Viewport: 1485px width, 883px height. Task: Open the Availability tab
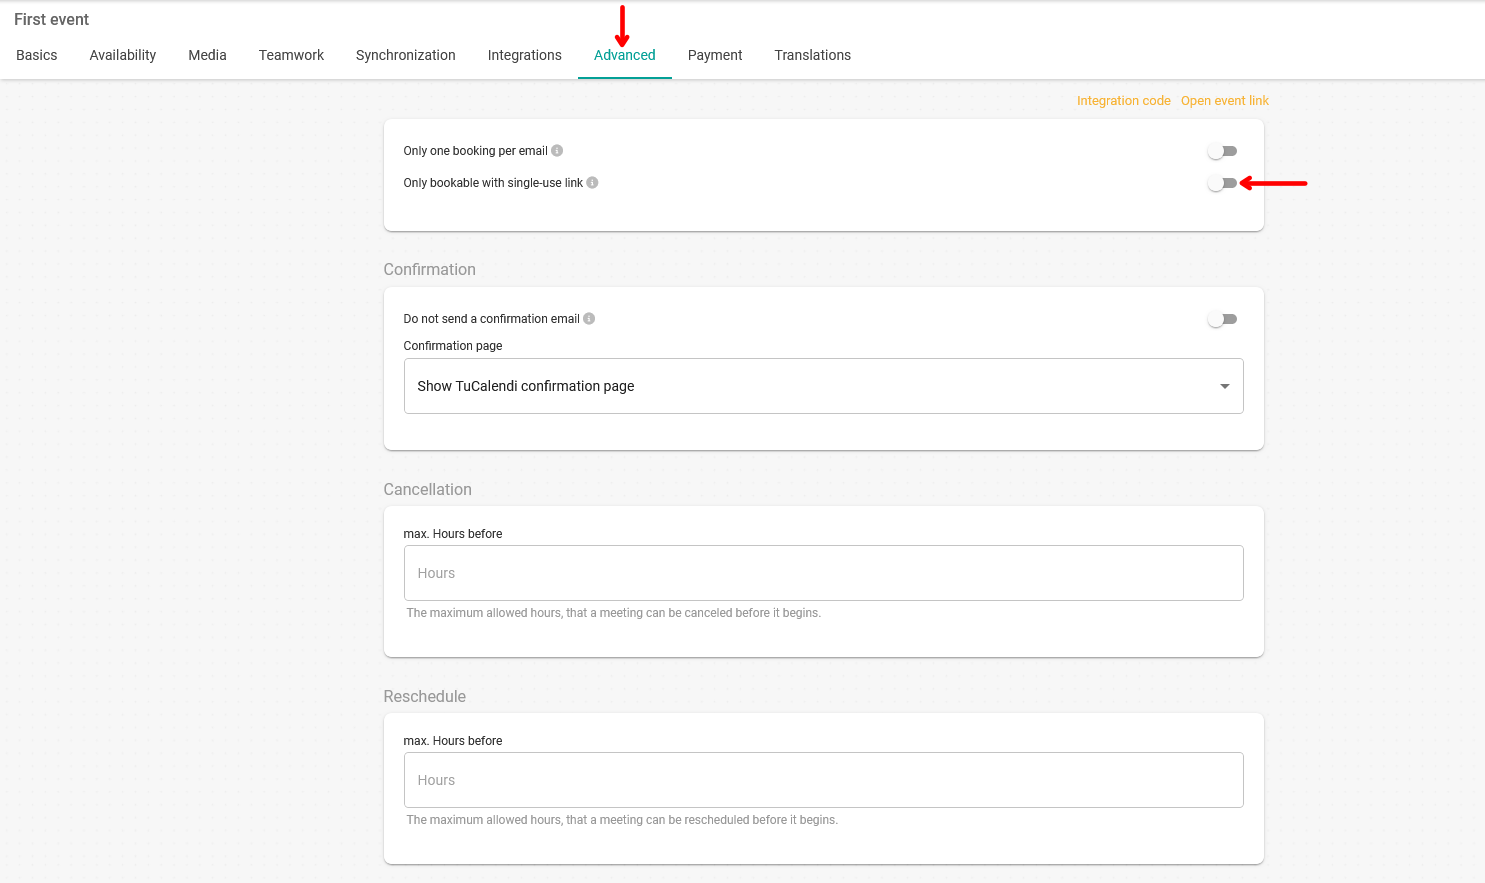[123, 55]
